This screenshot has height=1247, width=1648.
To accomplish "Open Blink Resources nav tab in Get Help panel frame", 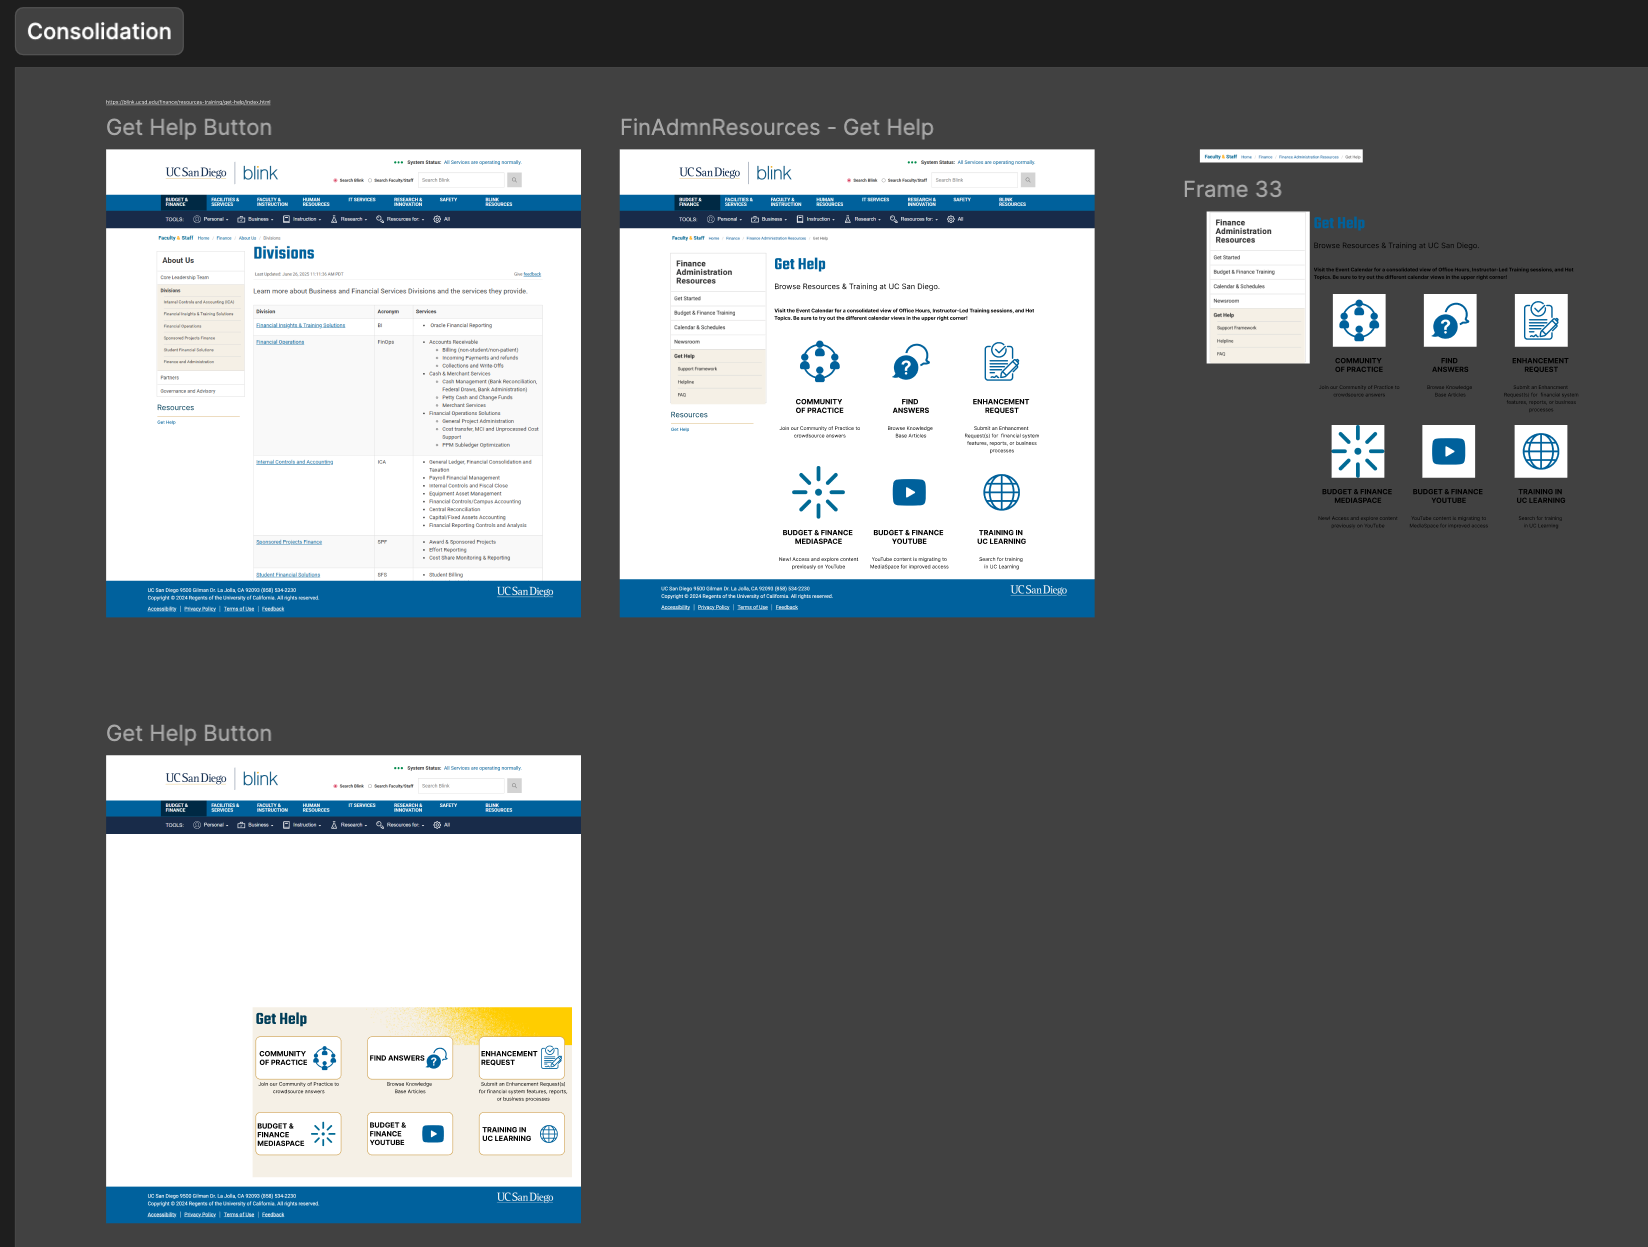I will click(499, 808).
